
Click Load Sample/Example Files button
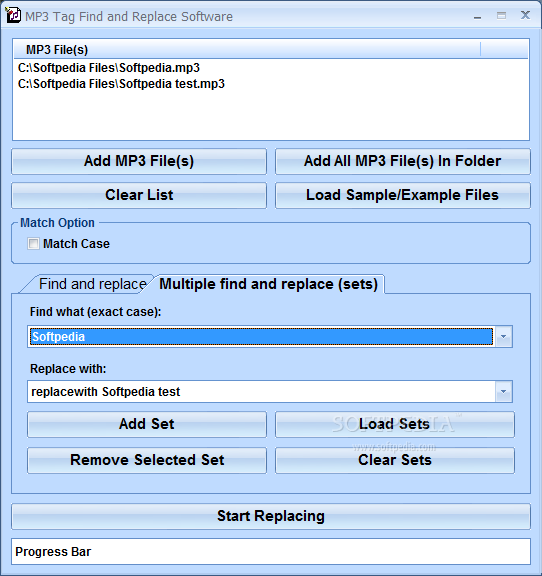coord(403,195)
